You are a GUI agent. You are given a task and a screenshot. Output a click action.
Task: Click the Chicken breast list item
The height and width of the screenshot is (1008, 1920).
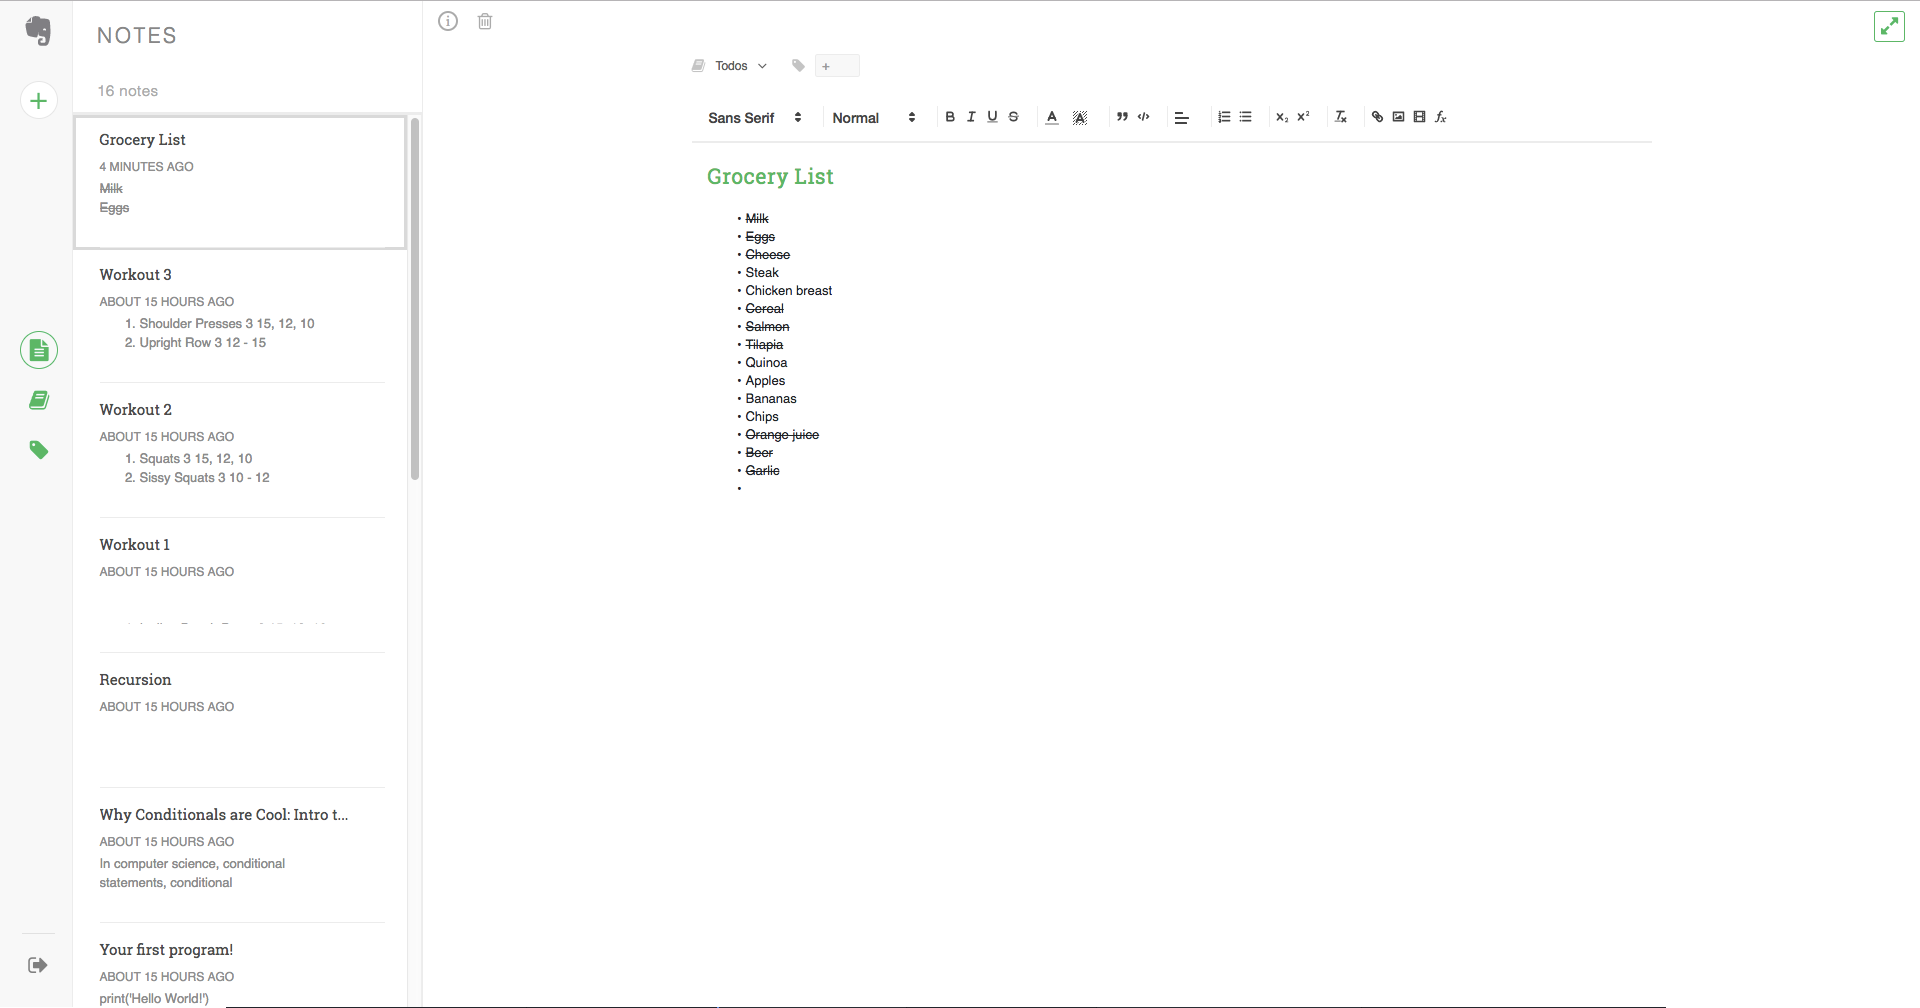pyautogui.click(x=788, y=291)
